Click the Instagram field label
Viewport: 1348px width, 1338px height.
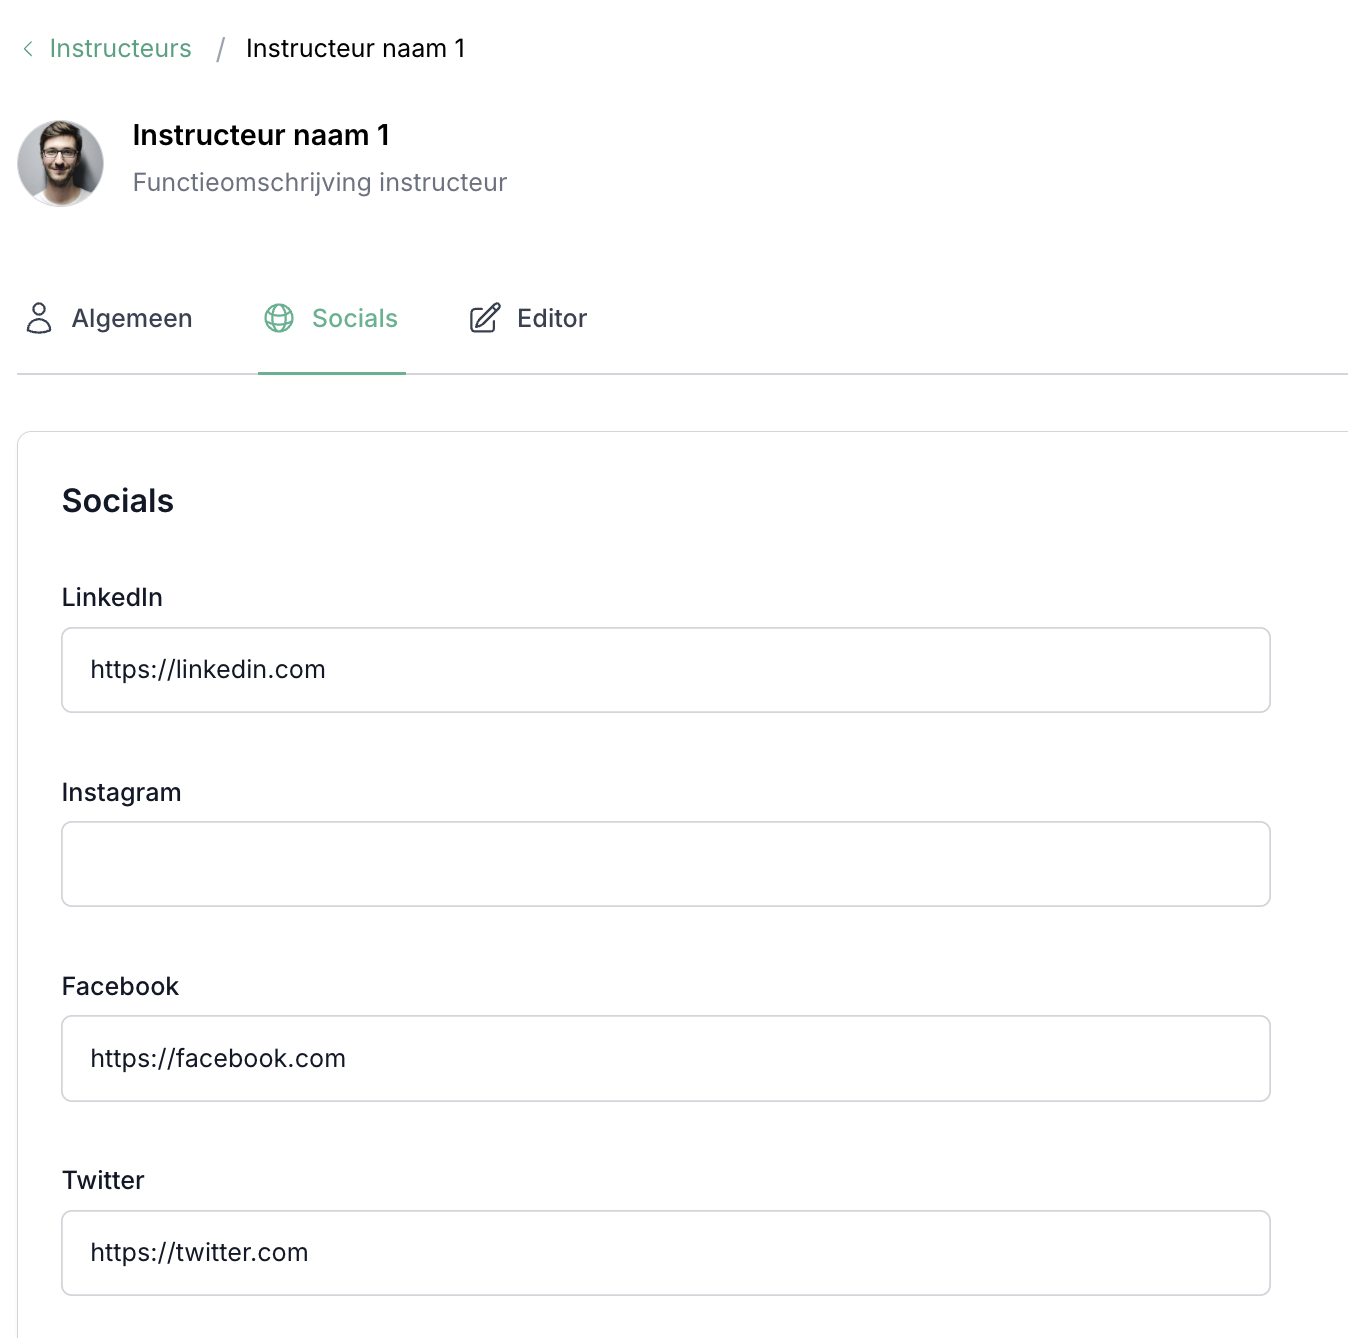(x=121, y=792)
